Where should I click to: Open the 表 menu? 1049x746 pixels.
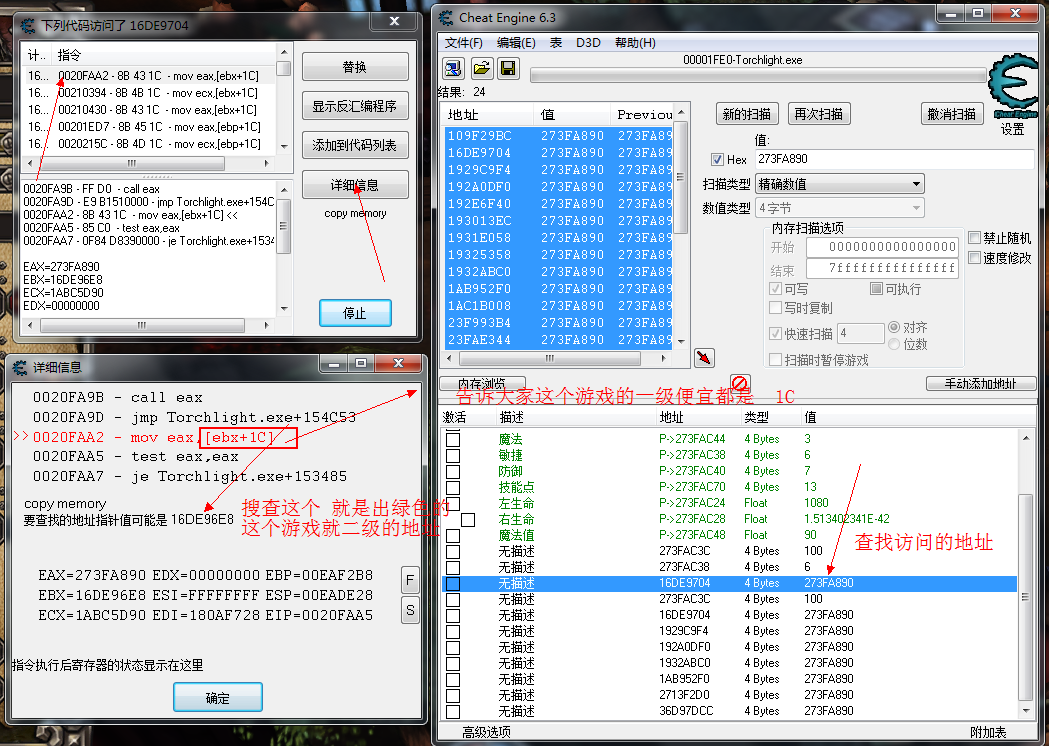(555, 43)
